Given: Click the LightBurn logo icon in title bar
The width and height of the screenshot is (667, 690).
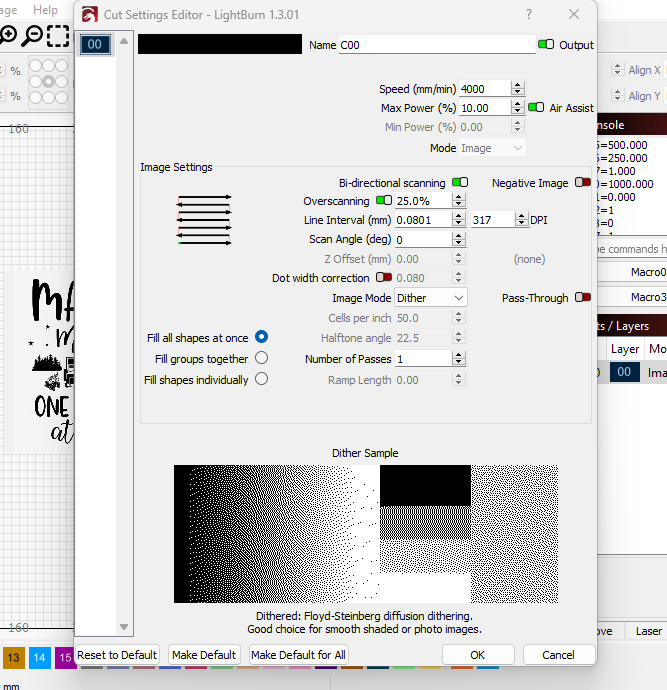Looking at the screenshot, I should tap(90, 15).
